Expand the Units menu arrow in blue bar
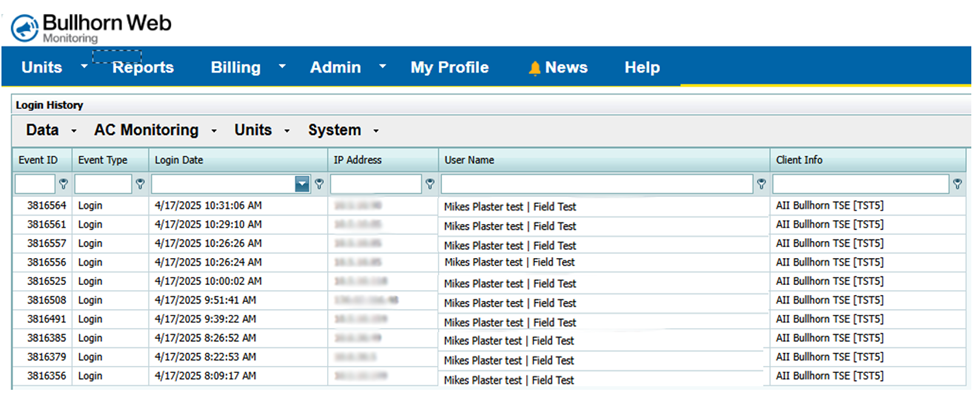The image size is (975, 412). (84, 65)
